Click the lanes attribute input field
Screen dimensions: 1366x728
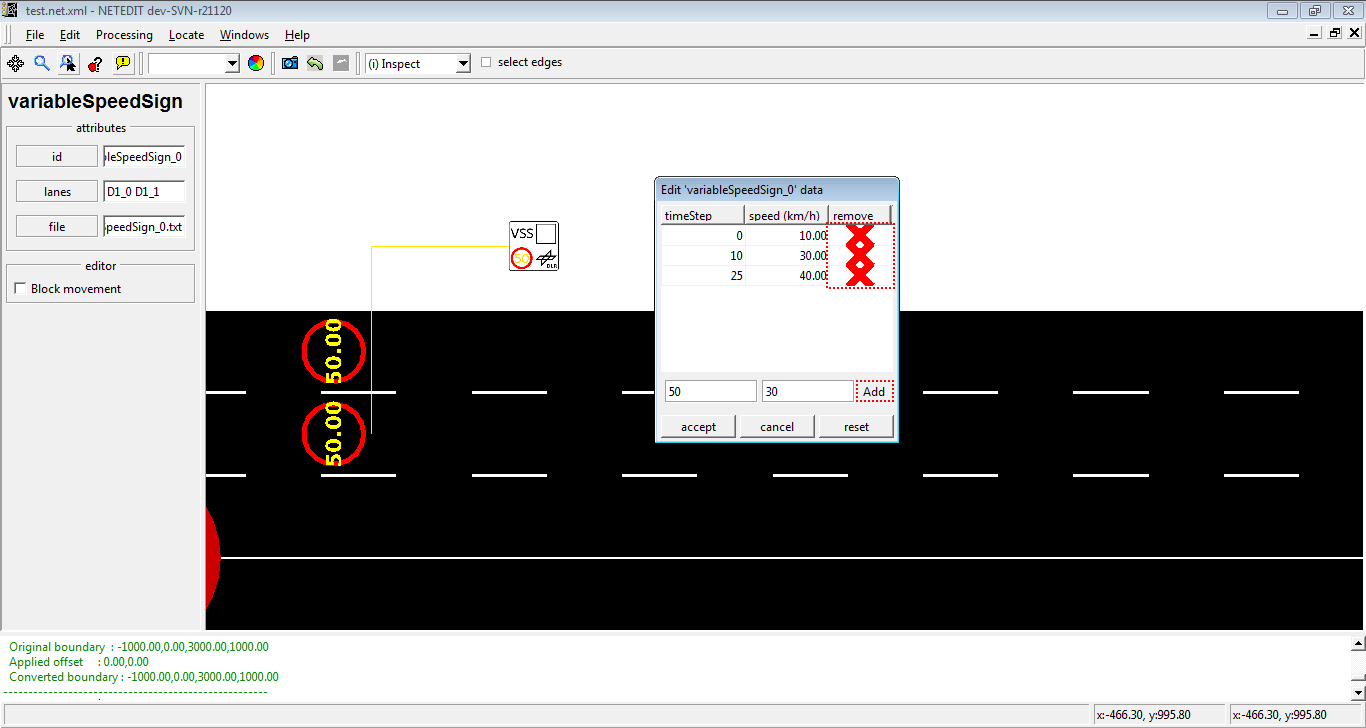click(144, 192)
